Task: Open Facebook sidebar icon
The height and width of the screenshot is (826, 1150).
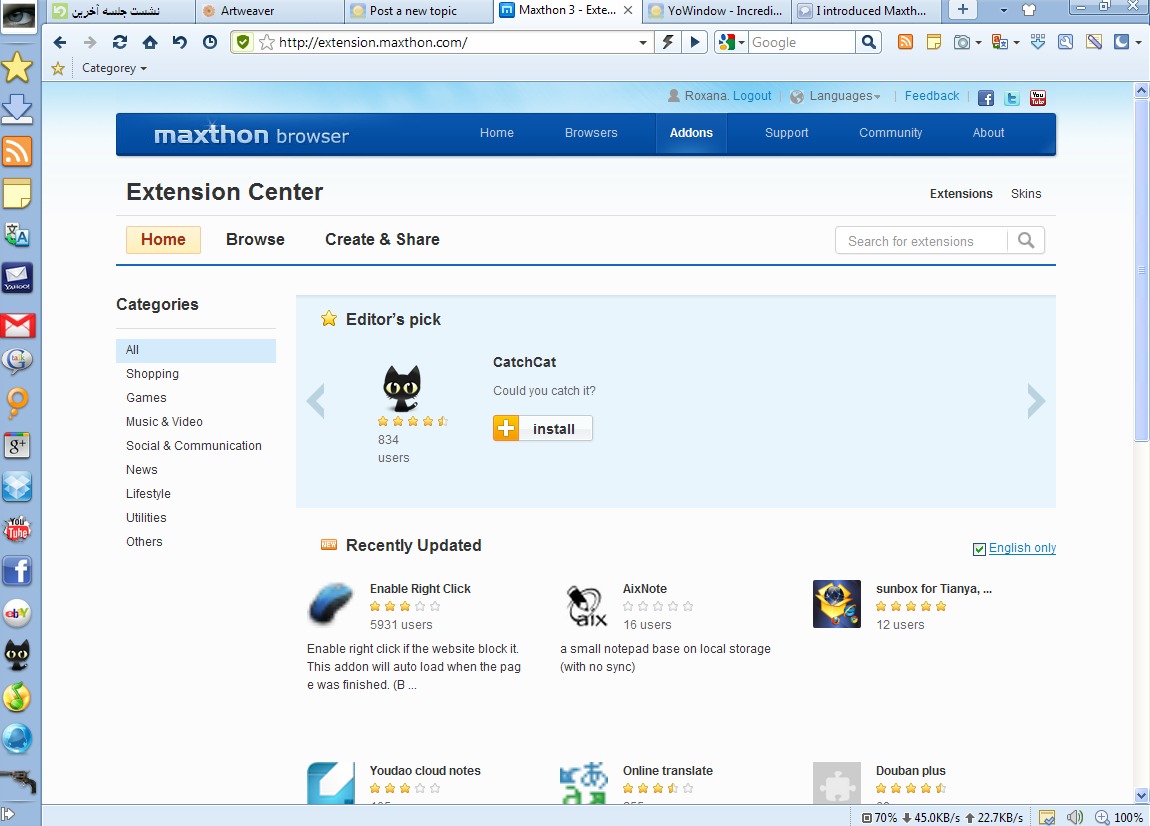Action: [17, 571]
